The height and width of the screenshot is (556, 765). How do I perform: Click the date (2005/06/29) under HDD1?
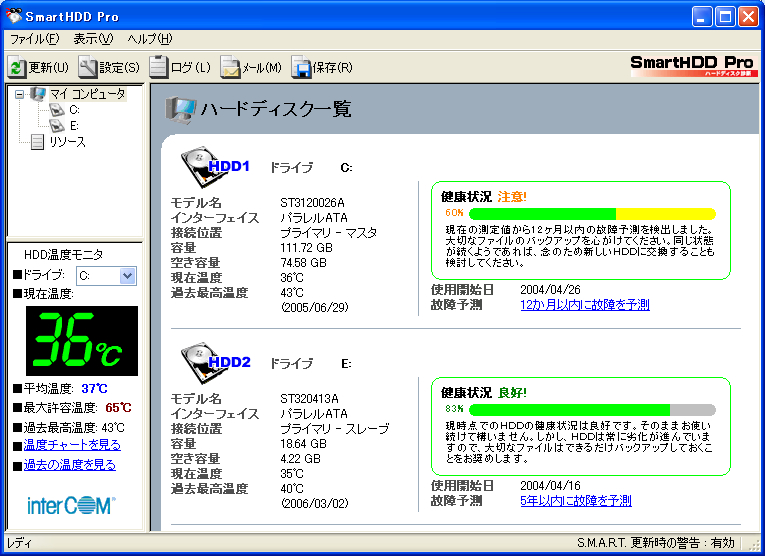[315, 308]
